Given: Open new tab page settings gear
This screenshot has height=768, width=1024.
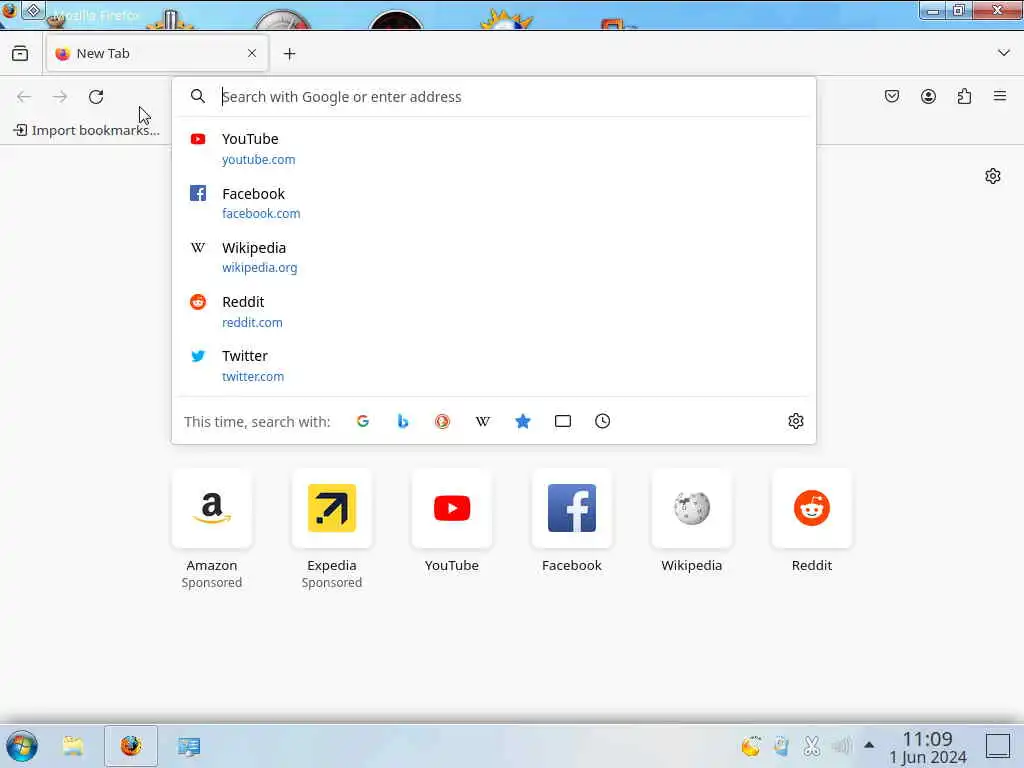Looking at the screenshot, I should tap(993, 176).
